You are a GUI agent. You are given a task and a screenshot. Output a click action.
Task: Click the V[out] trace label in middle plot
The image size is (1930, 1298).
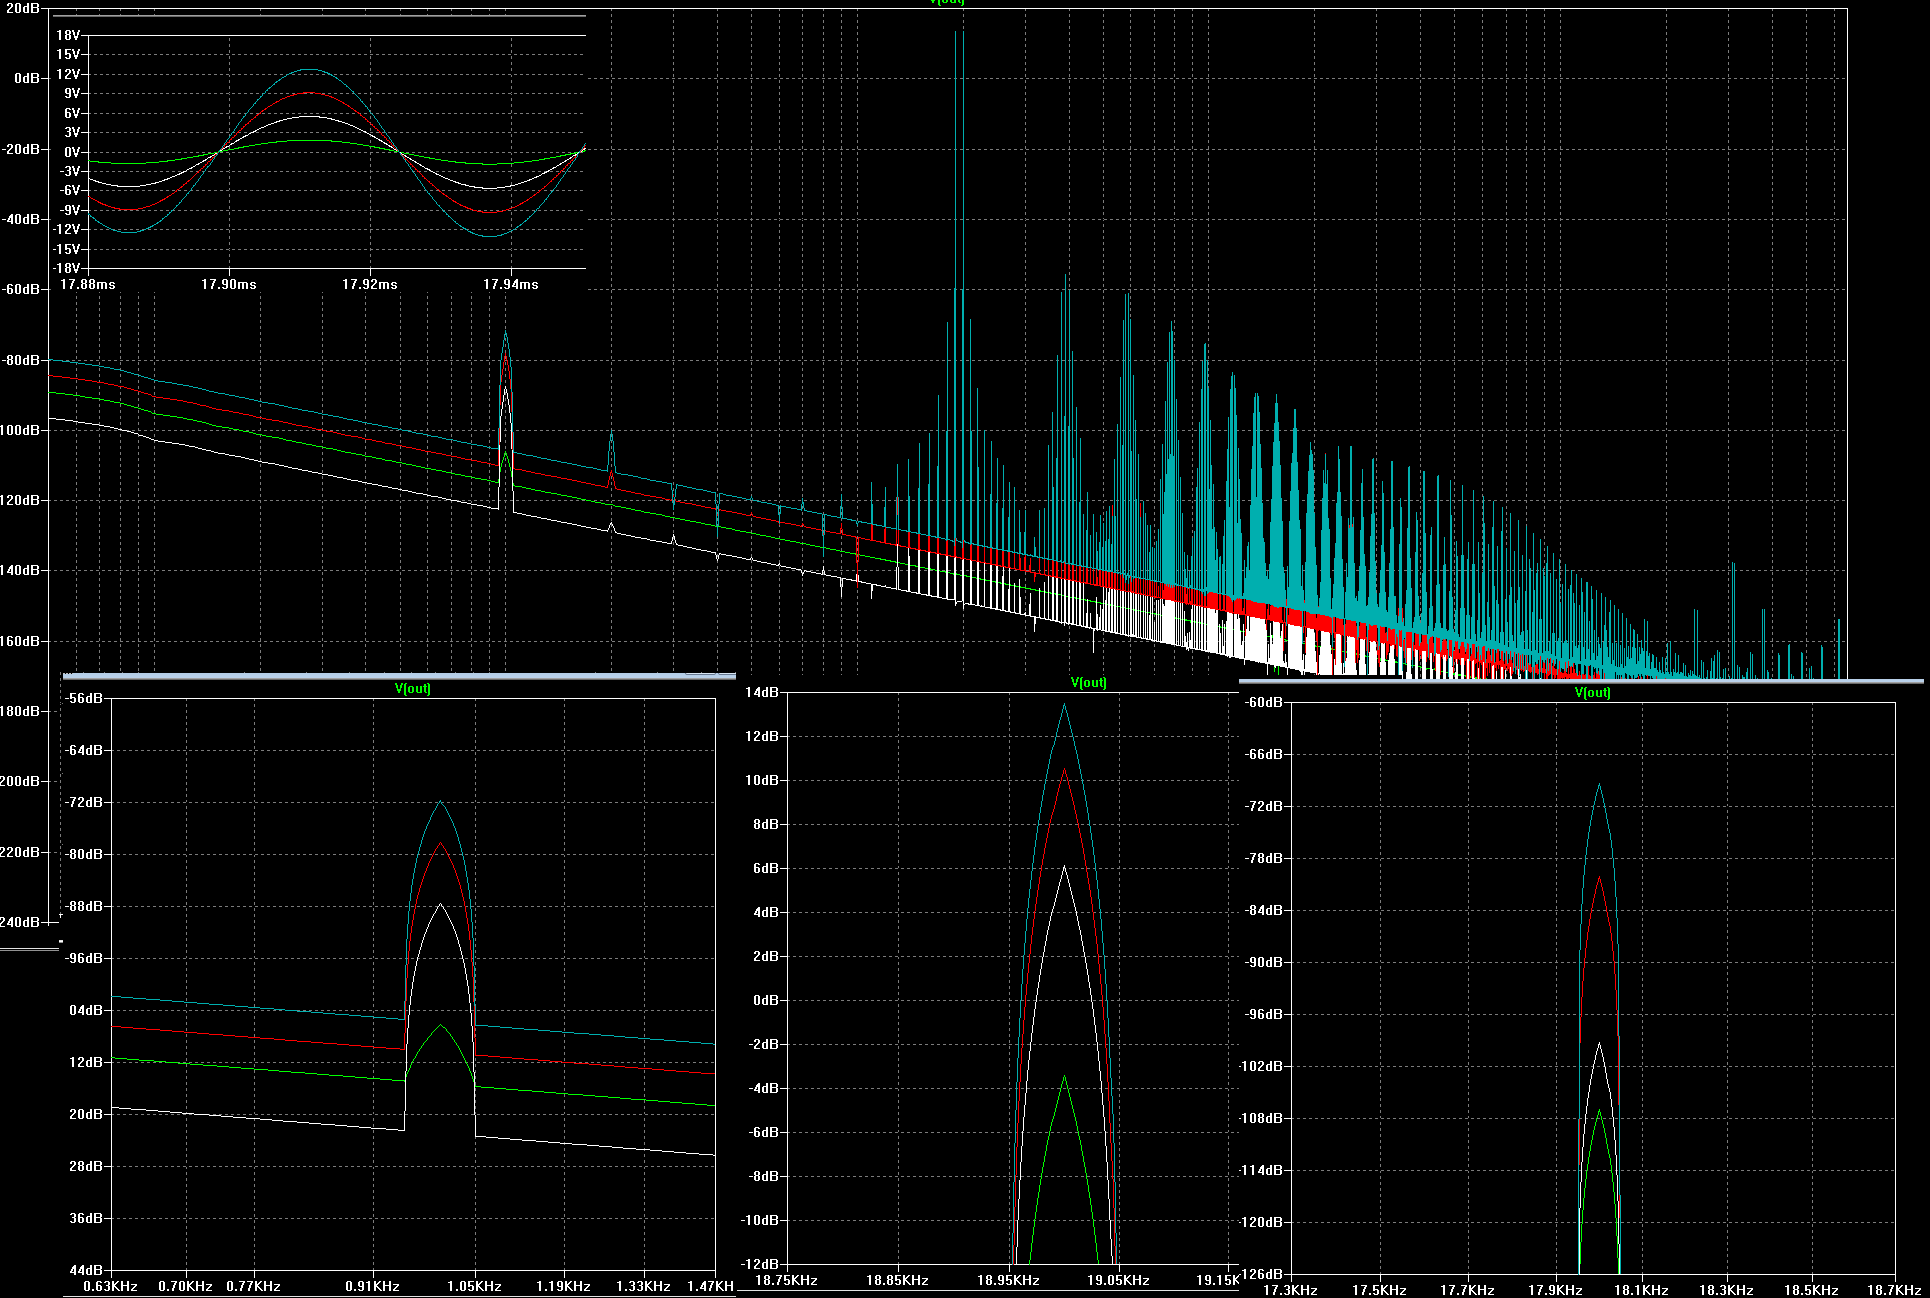pyautogui.click(x=1088, y=683)
